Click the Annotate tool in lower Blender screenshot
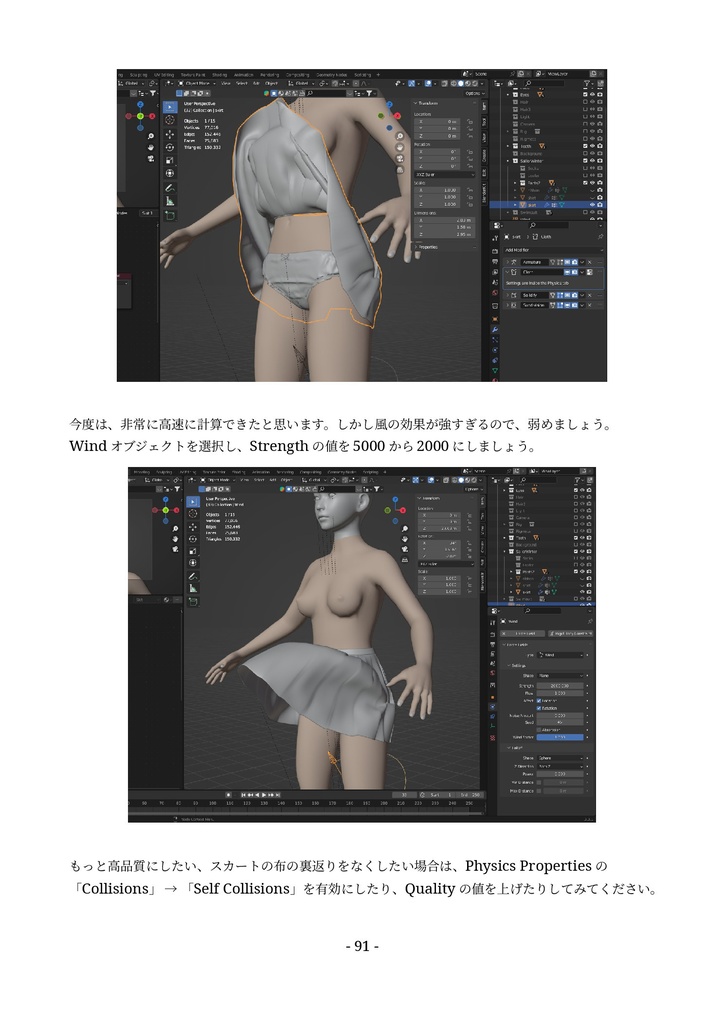 (x=193, y=577)
